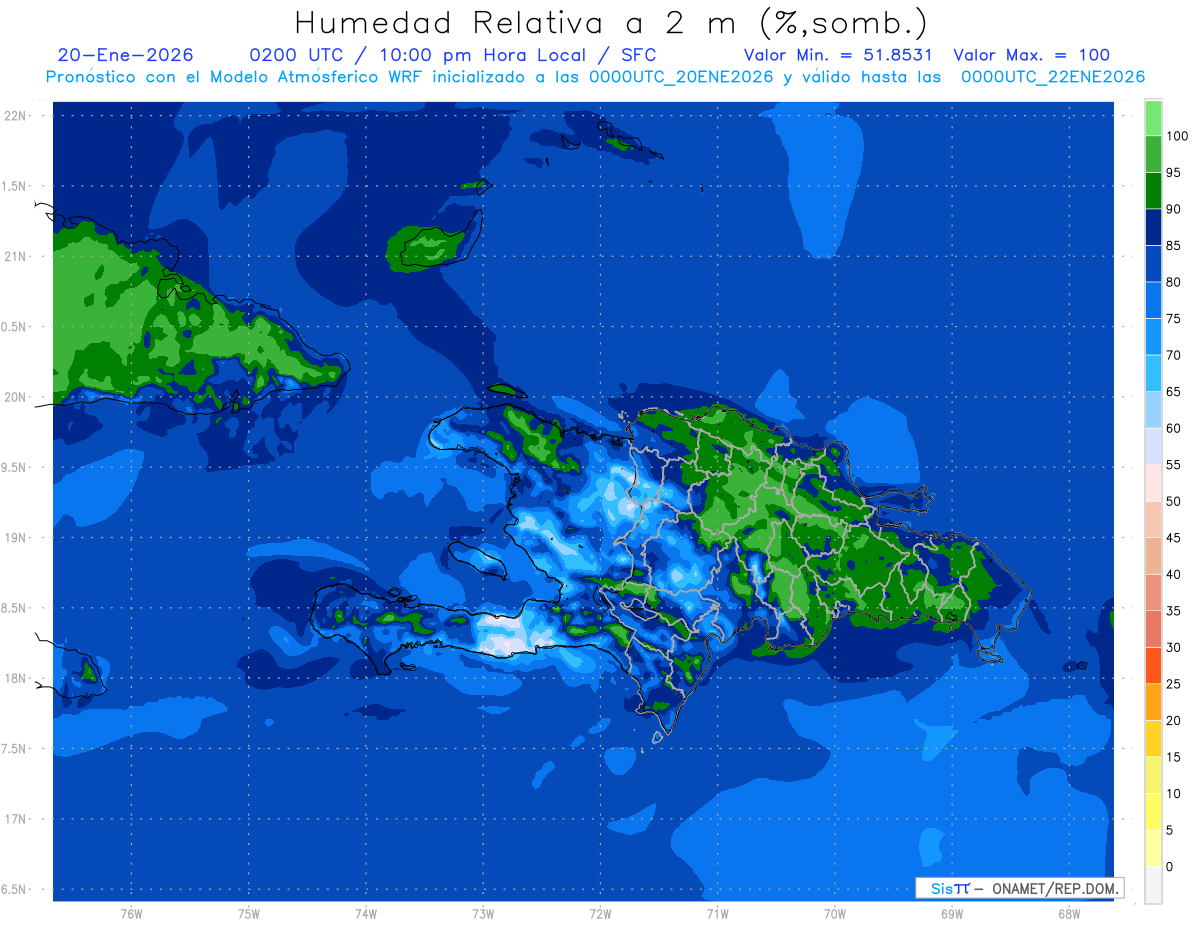Pick the yellow 15–20 legend color
Image resolution: width=1200 pixels, height=927 pixels.
pos(1153,738)
